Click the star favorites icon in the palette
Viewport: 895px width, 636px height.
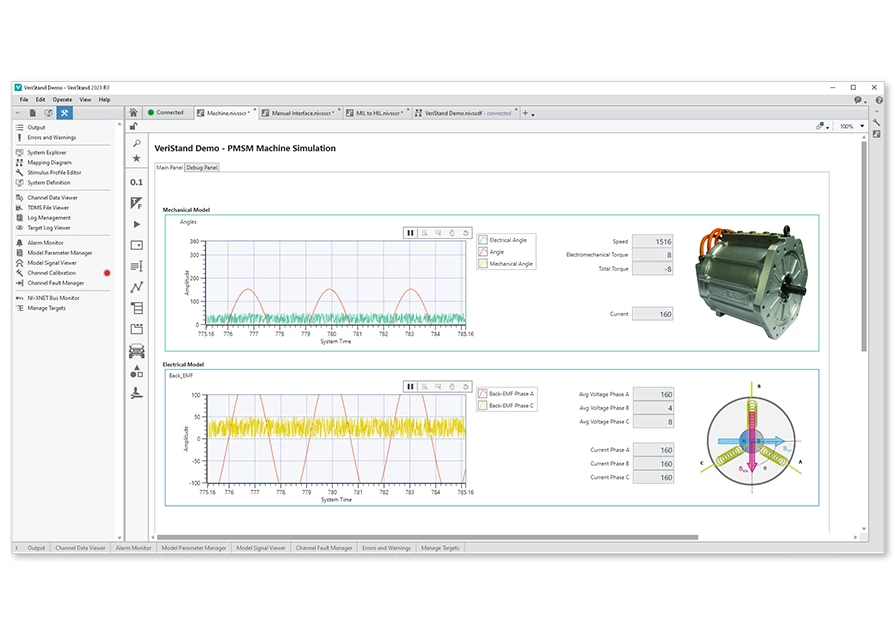[x=137, y=158]
